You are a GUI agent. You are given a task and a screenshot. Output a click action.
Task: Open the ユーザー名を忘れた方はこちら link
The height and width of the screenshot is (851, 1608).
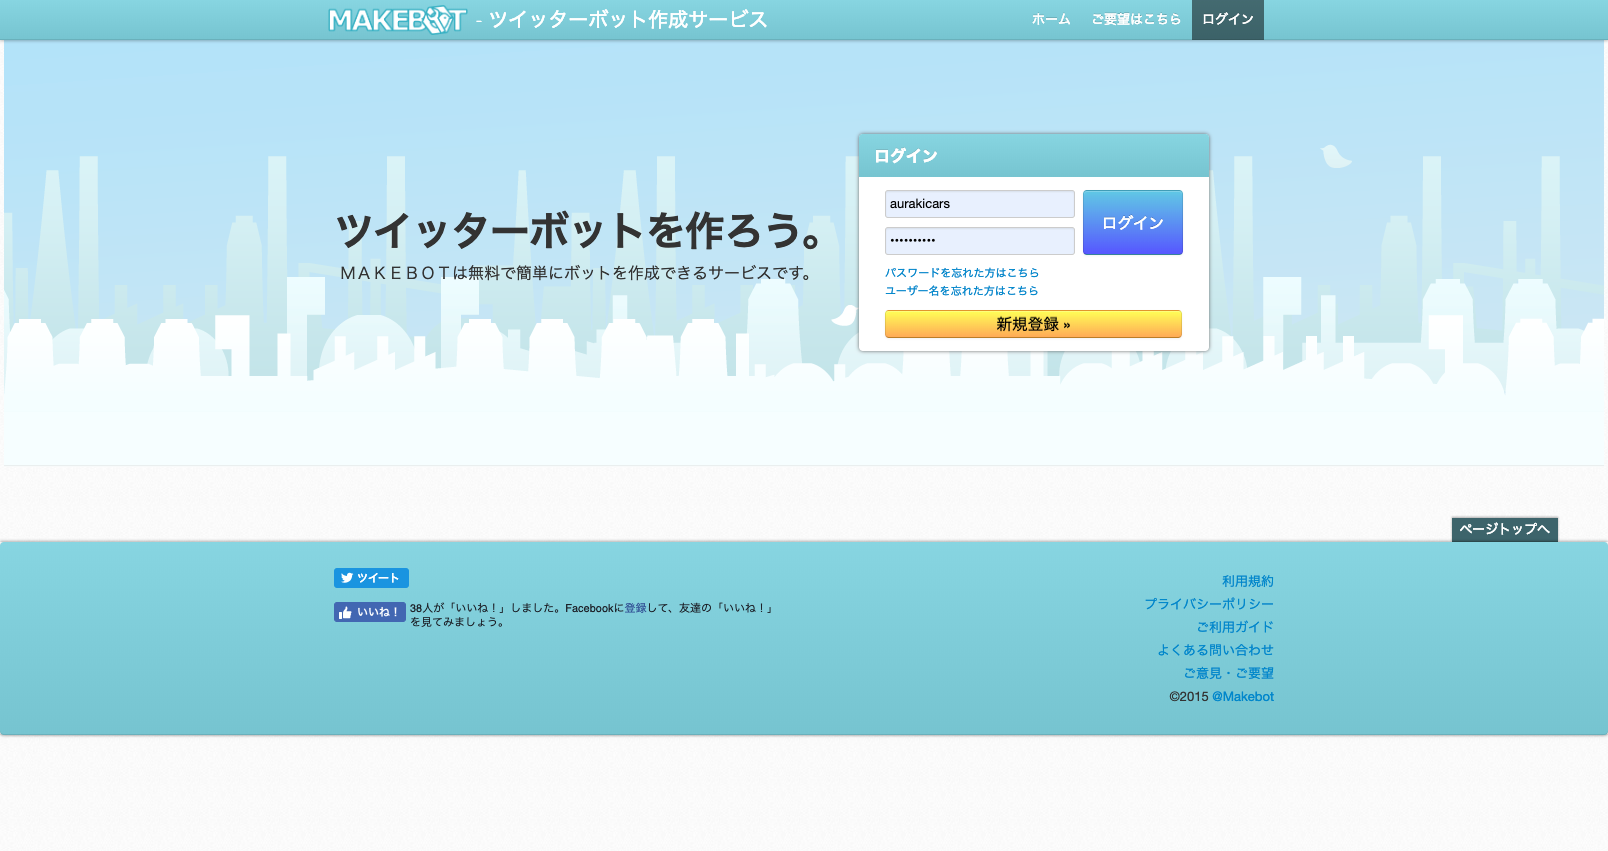[961, 291]
